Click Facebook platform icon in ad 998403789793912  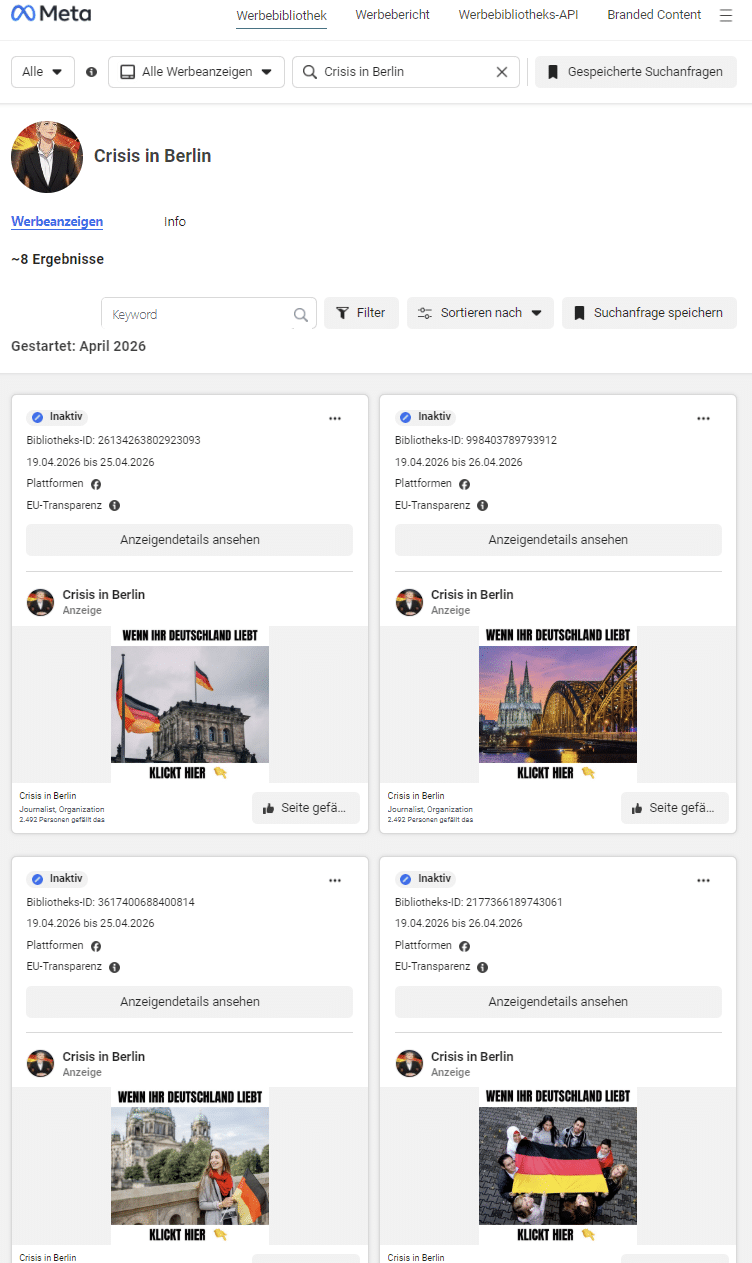(464, 484)
